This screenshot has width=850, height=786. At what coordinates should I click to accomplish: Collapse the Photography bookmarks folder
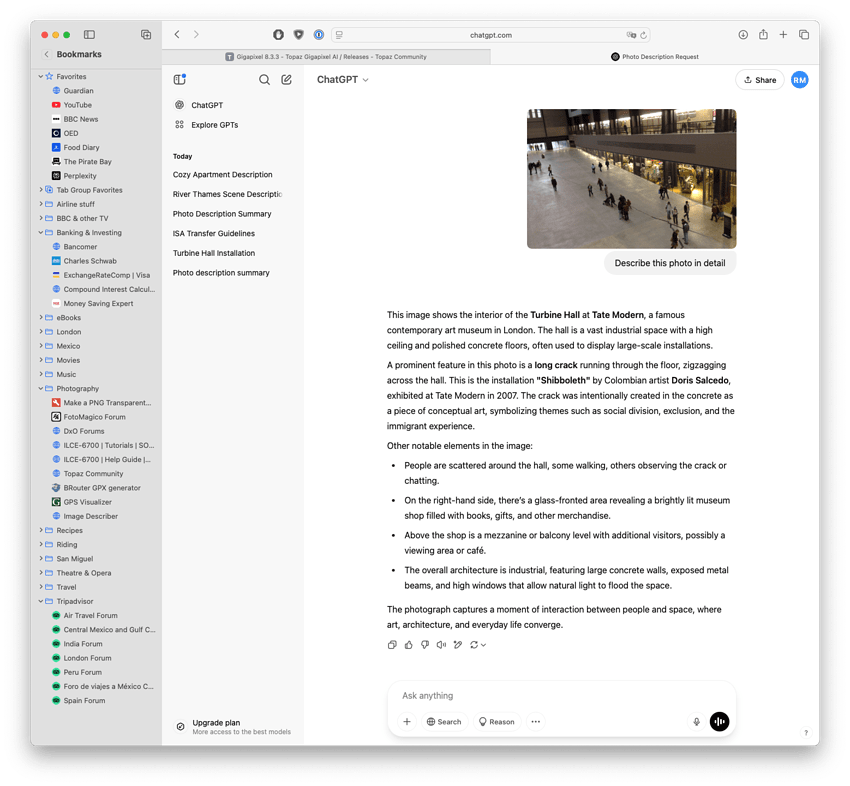(41, 388)
